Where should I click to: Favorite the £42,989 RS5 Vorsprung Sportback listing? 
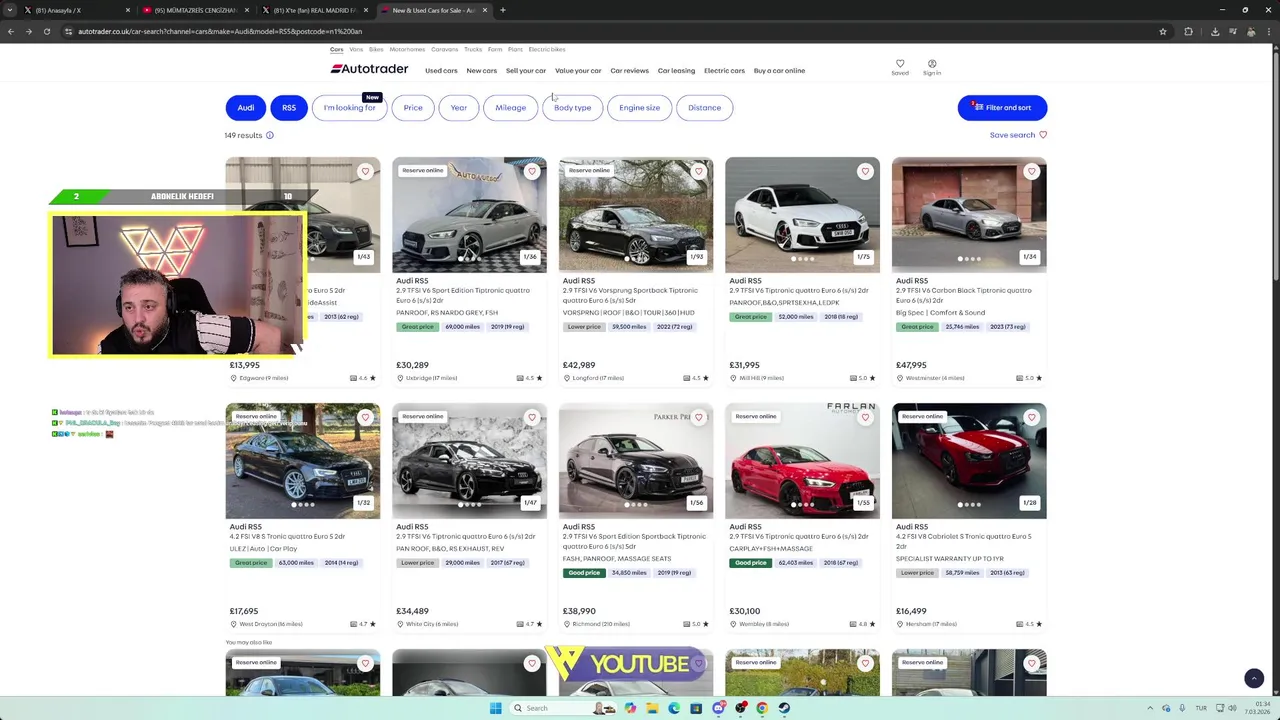(698, 171)
